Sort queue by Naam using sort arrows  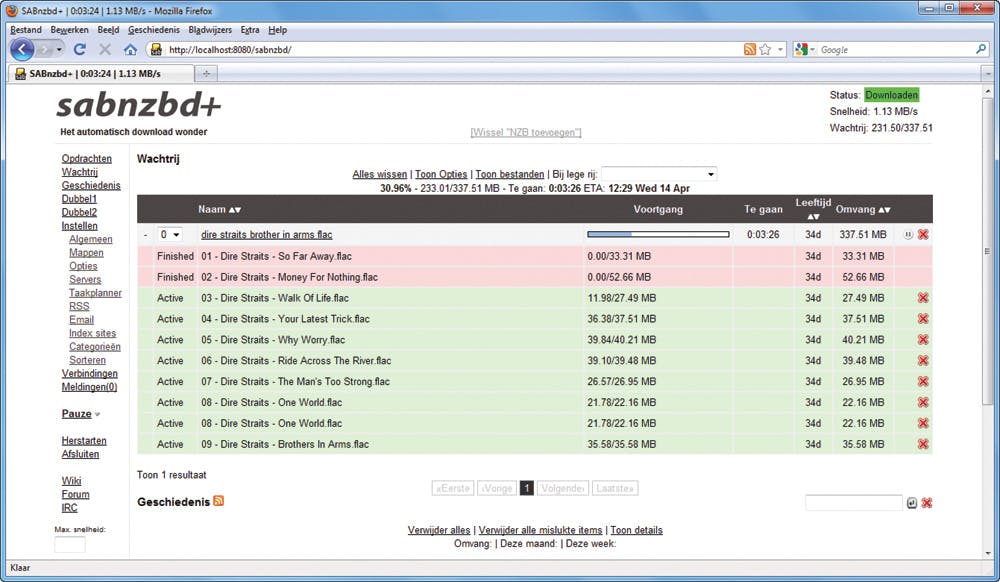pos(235,210)
